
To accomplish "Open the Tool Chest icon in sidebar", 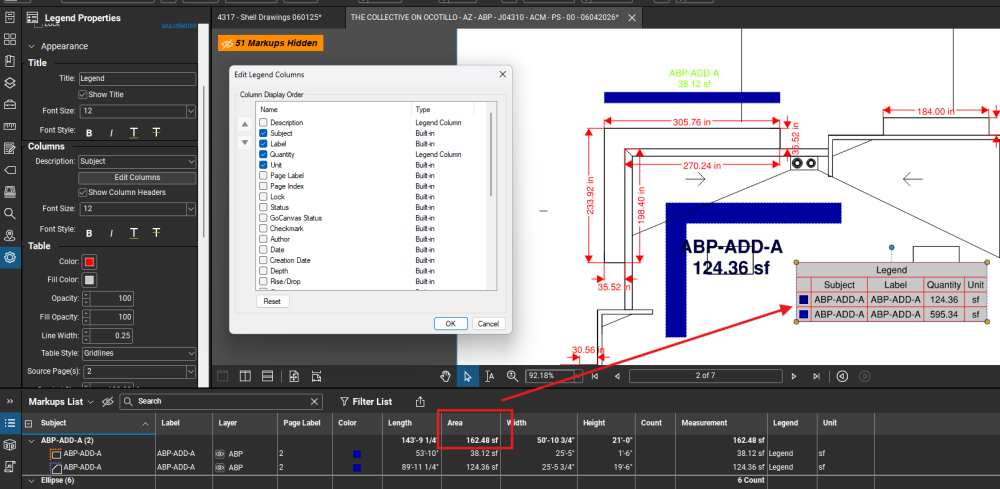I will (x=10, y=105).
